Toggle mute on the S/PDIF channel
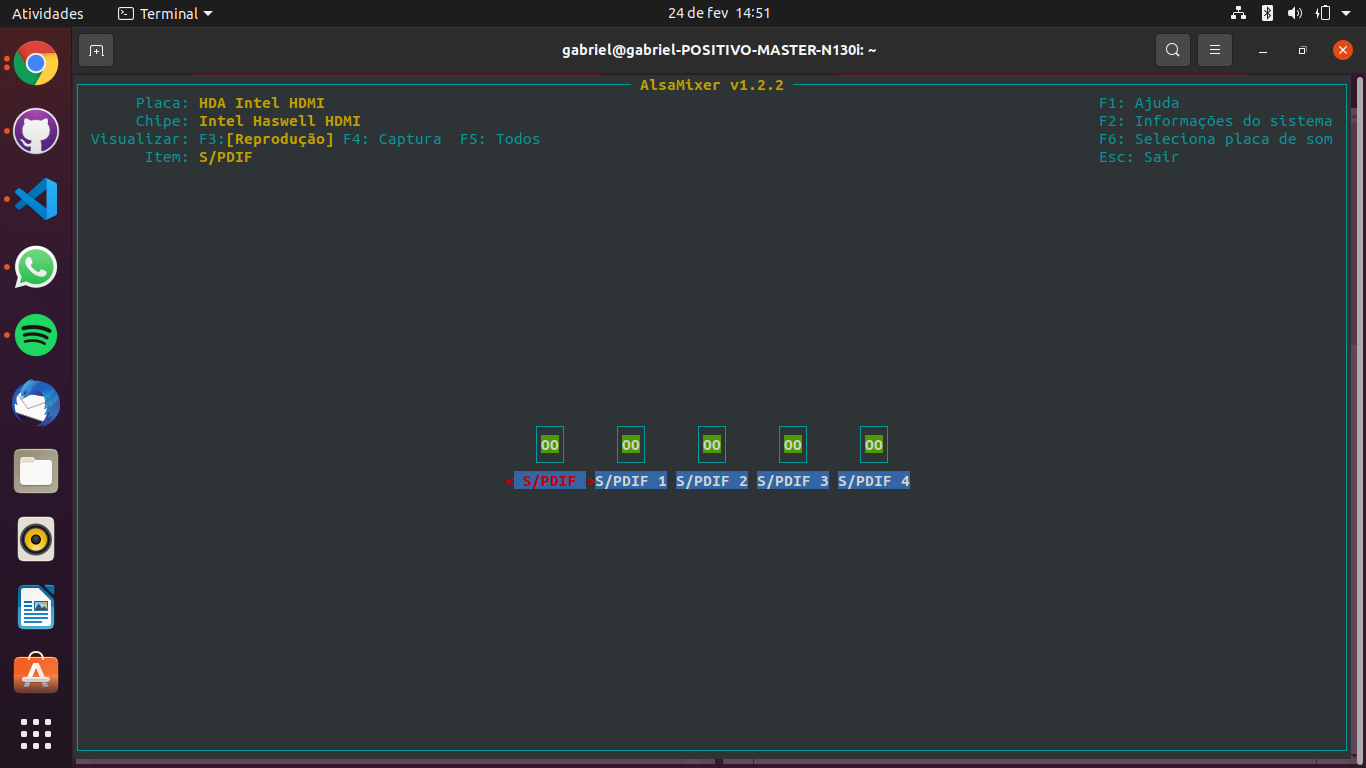The image size is (1366, 768). (x=549, y=445)
